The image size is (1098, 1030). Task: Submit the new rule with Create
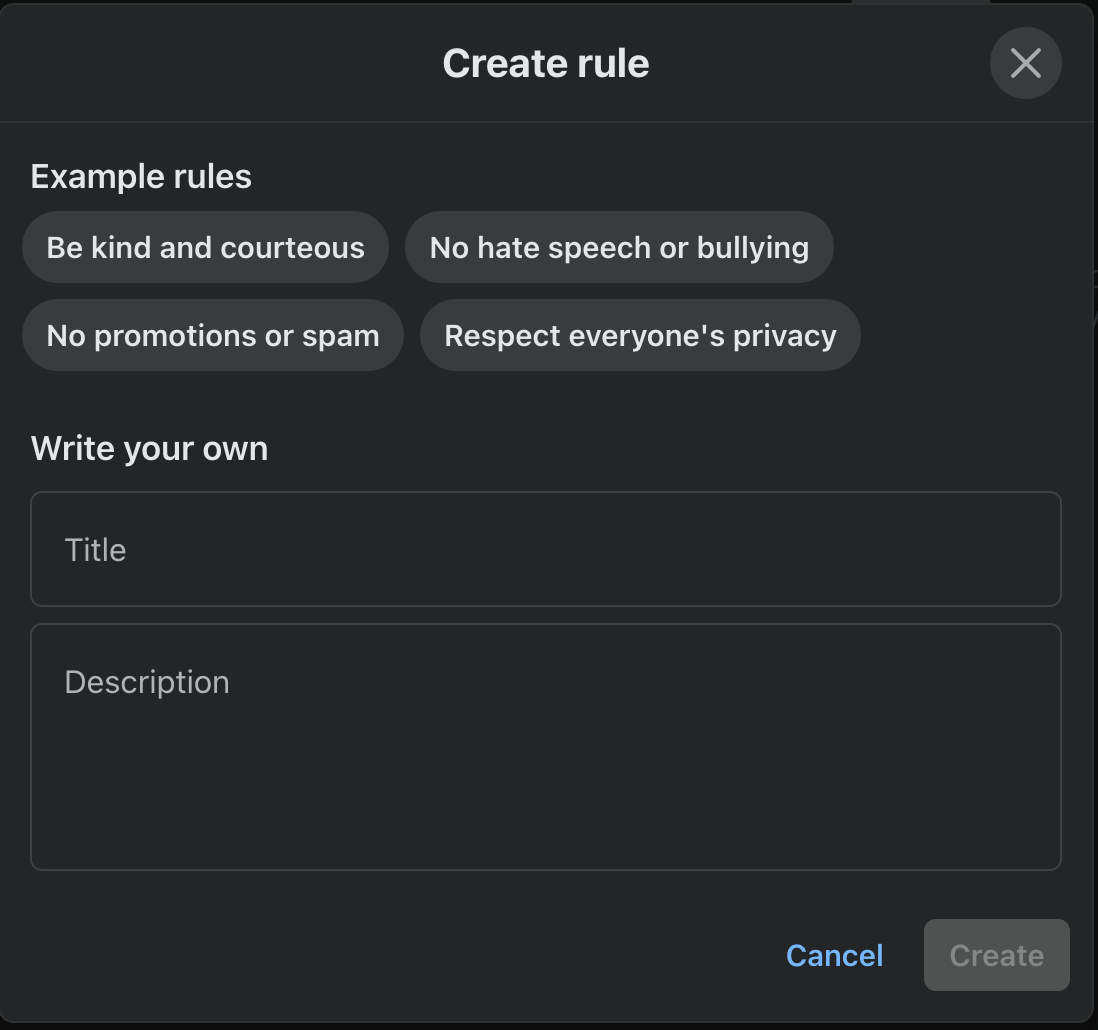[996, 955]
